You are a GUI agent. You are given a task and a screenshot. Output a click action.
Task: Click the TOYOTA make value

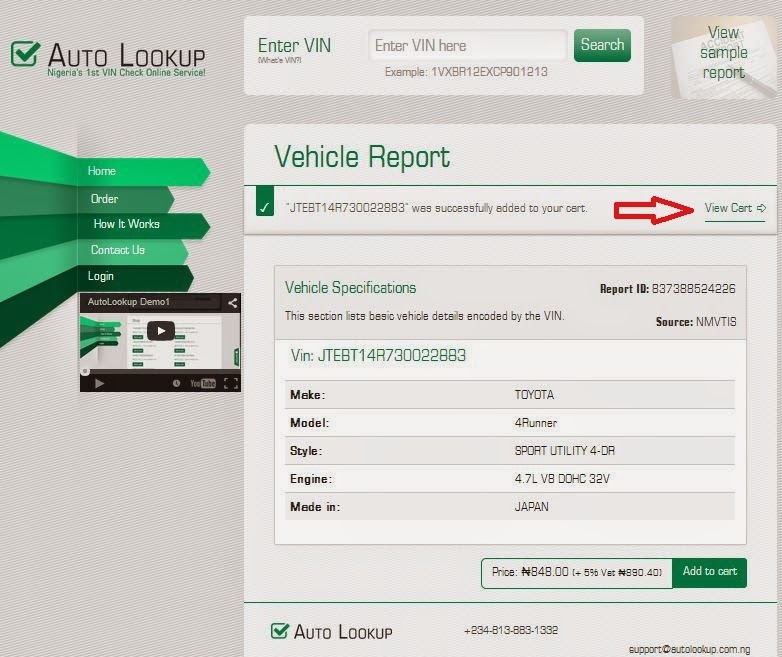(x=534, y=395)
